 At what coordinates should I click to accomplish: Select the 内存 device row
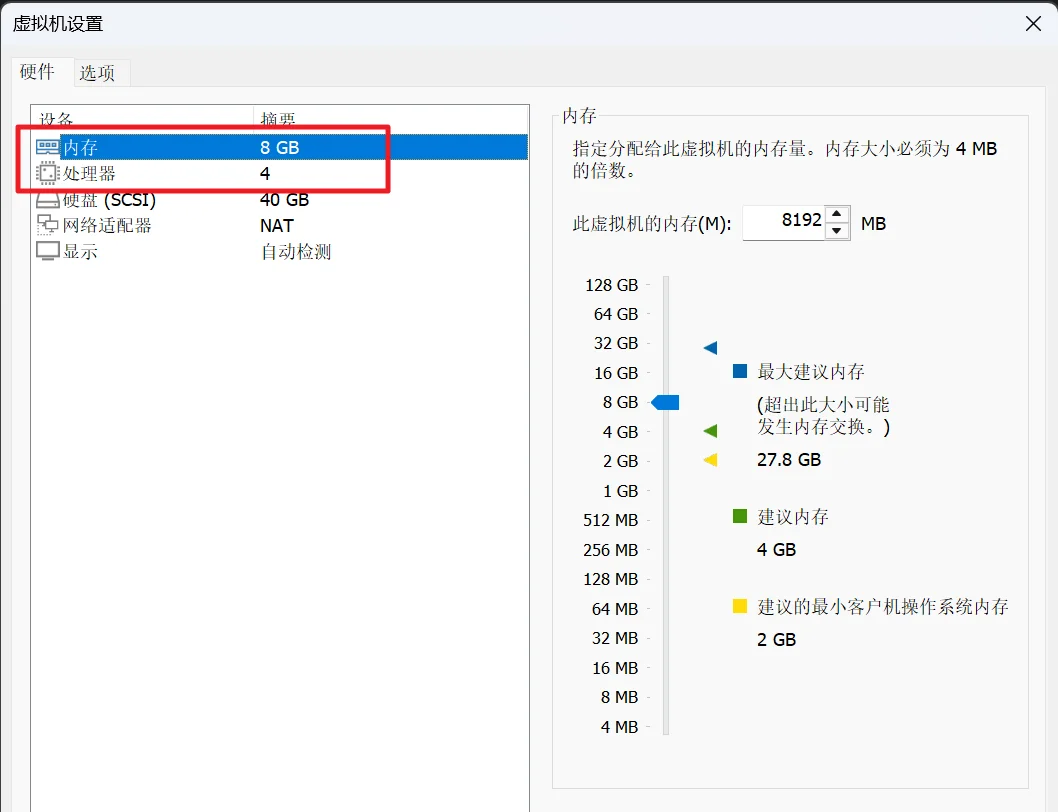[279, 147]
